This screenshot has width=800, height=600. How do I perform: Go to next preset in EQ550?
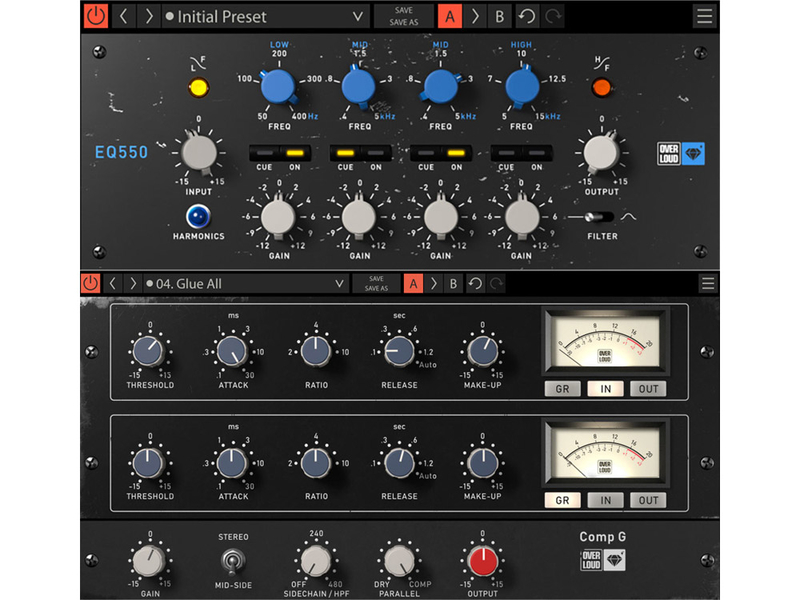[x=148, y=16]
